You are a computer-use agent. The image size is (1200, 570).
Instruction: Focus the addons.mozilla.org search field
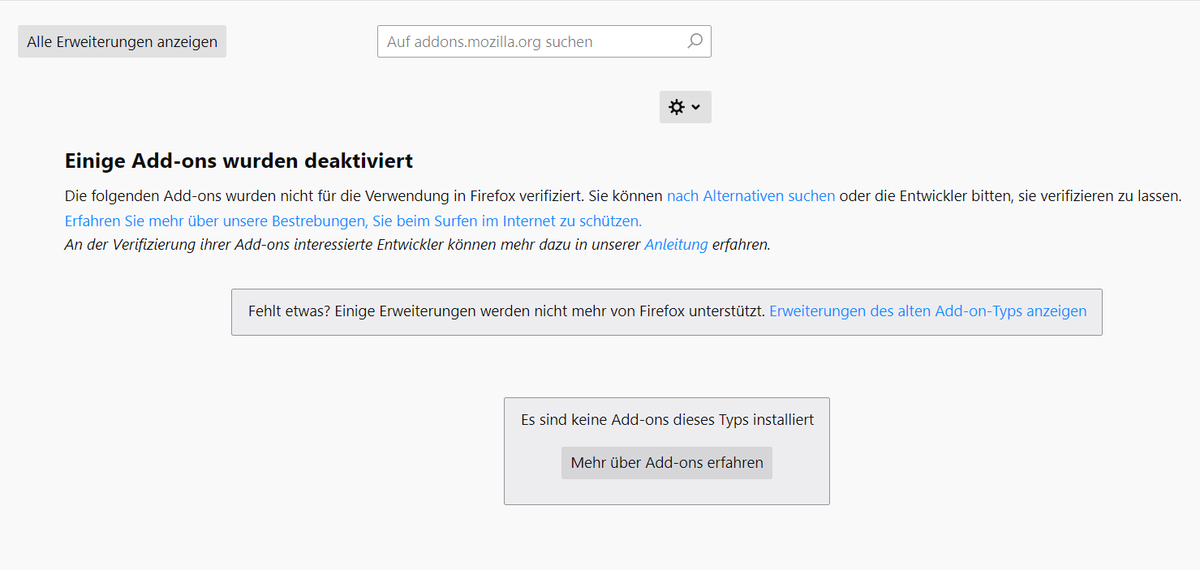(543, 42)
